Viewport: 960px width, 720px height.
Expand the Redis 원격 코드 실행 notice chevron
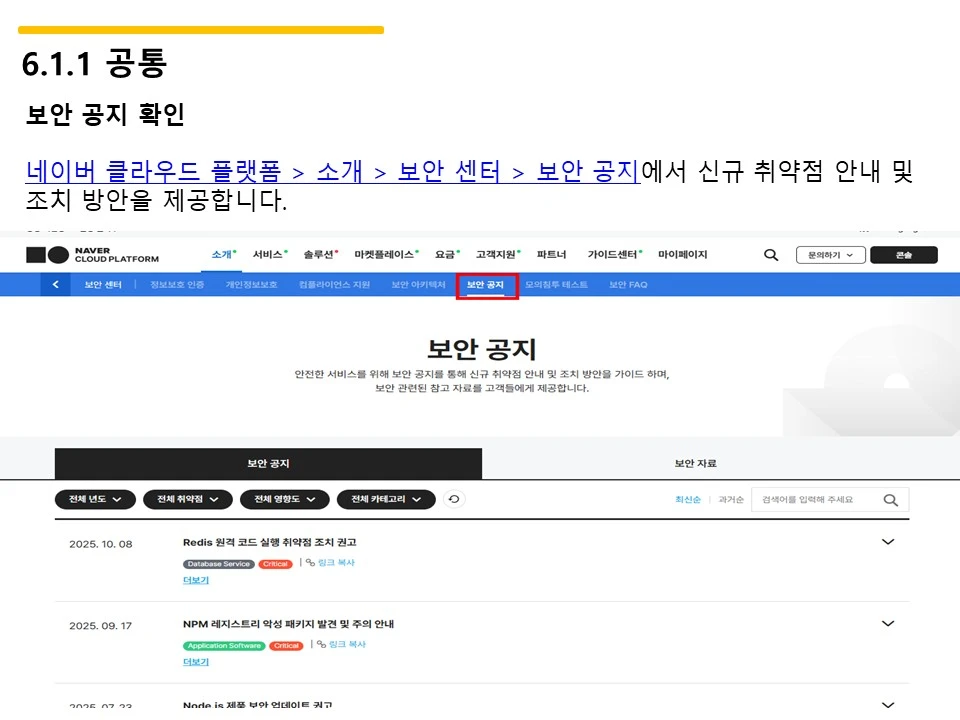pos(888,541)
